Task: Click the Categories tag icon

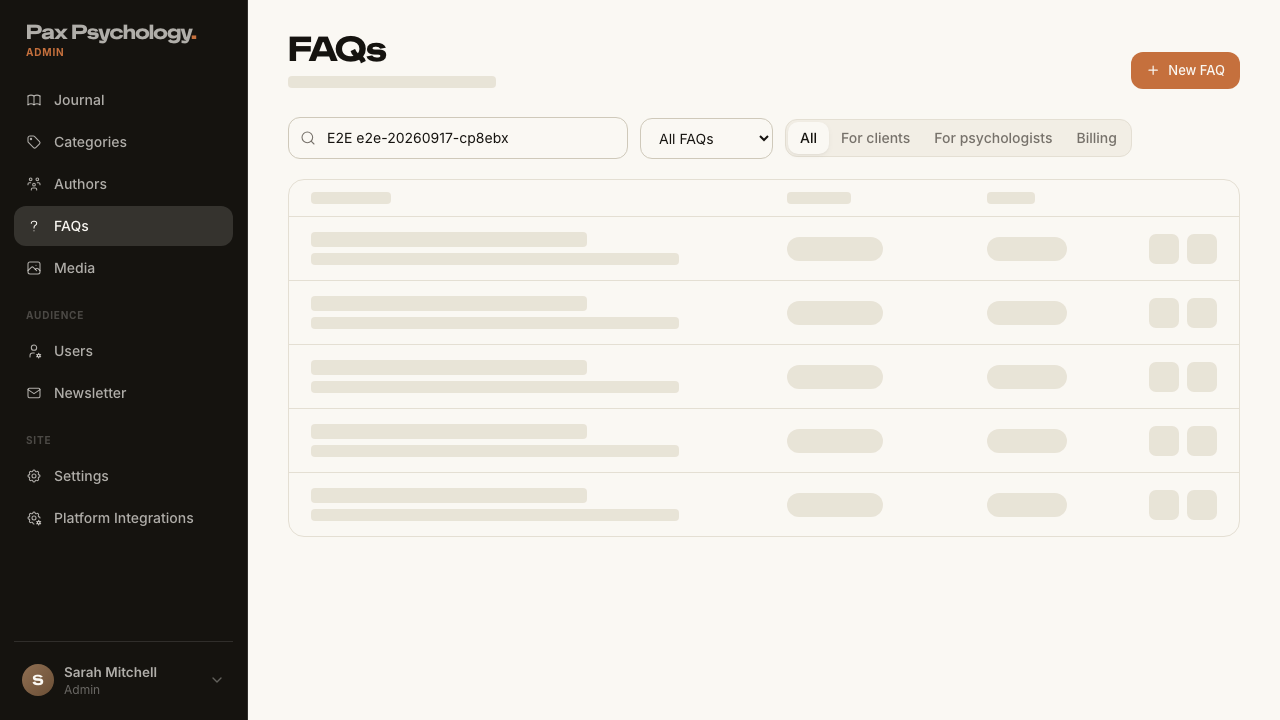Action: point(34,142)
